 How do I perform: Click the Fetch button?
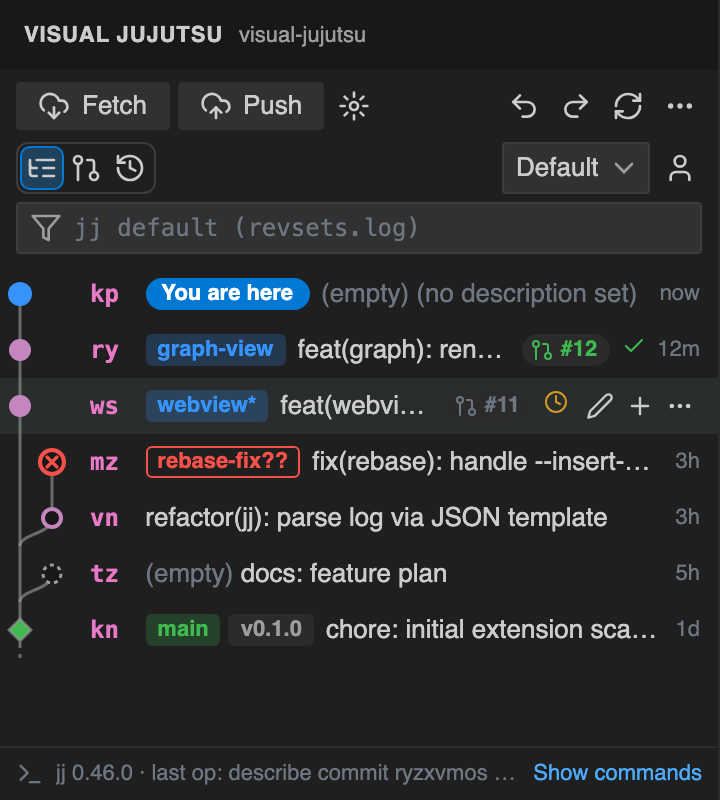tap(93, 106)
